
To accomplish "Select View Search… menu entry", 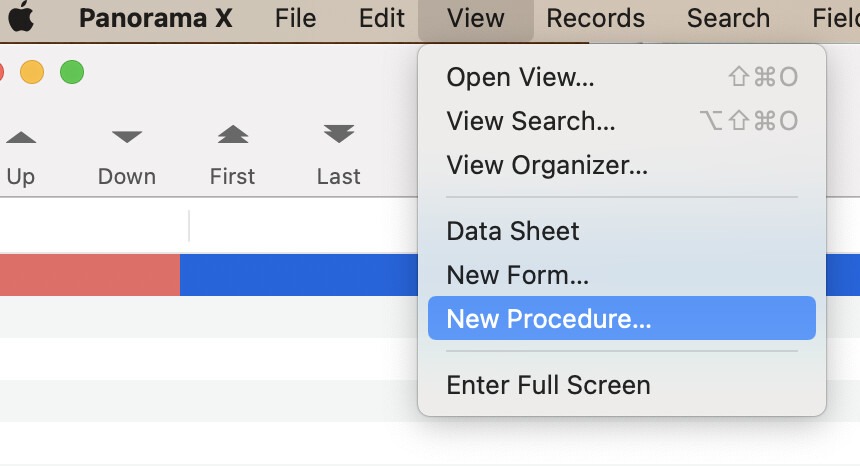I will pos(530,121).
